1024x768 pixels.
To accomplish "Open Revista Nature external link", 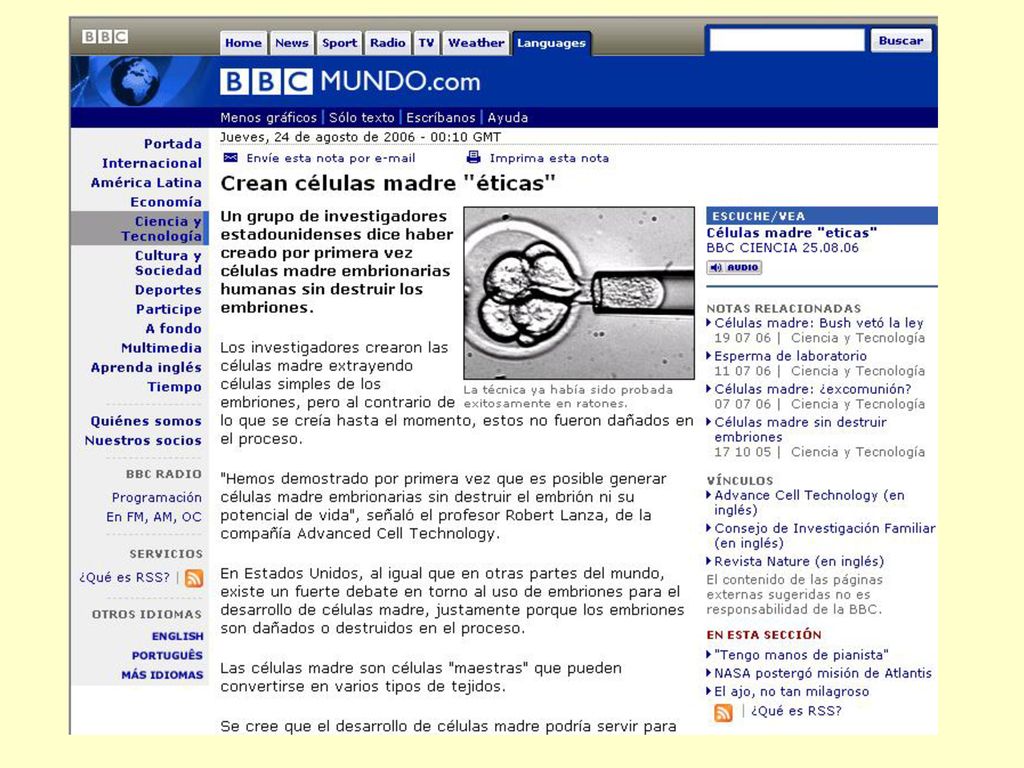I will pos(799,562).
